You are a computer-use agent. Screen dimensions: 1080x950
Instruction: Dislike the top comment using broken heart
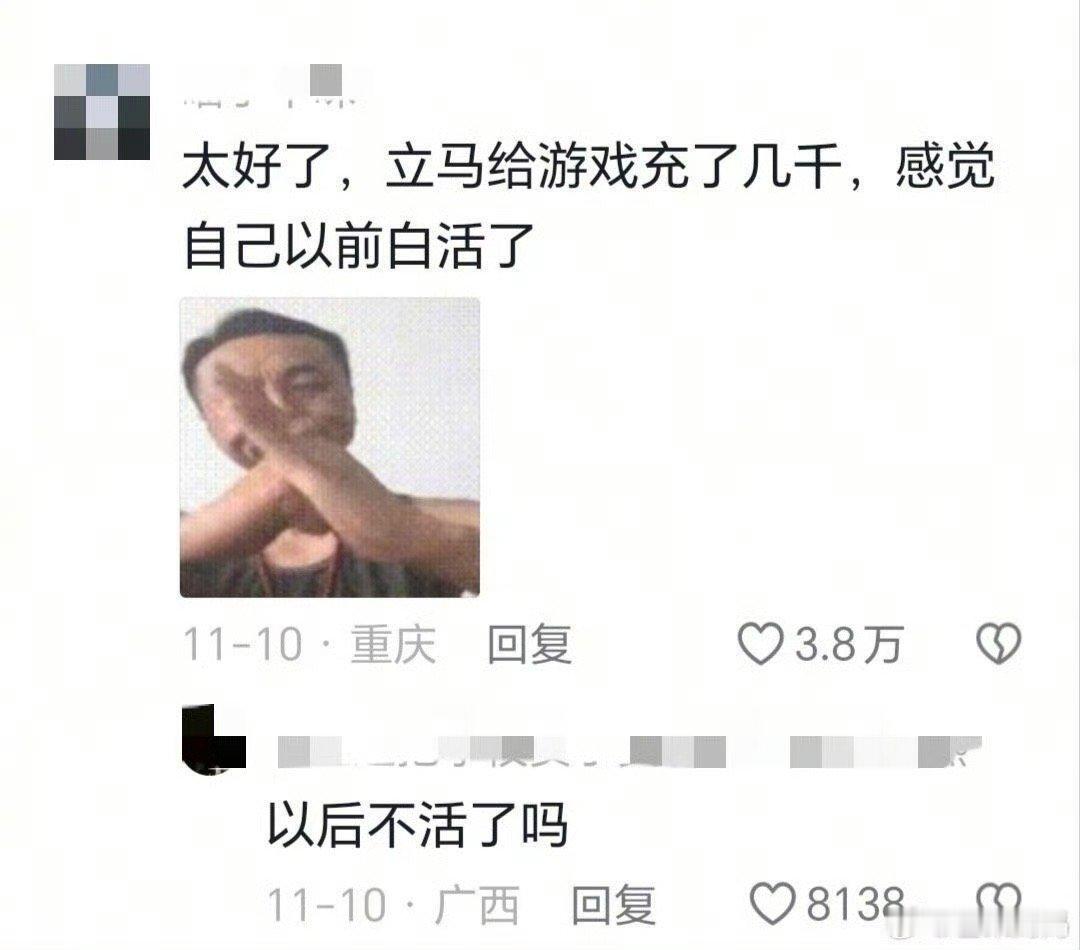(x=999, y=643)
